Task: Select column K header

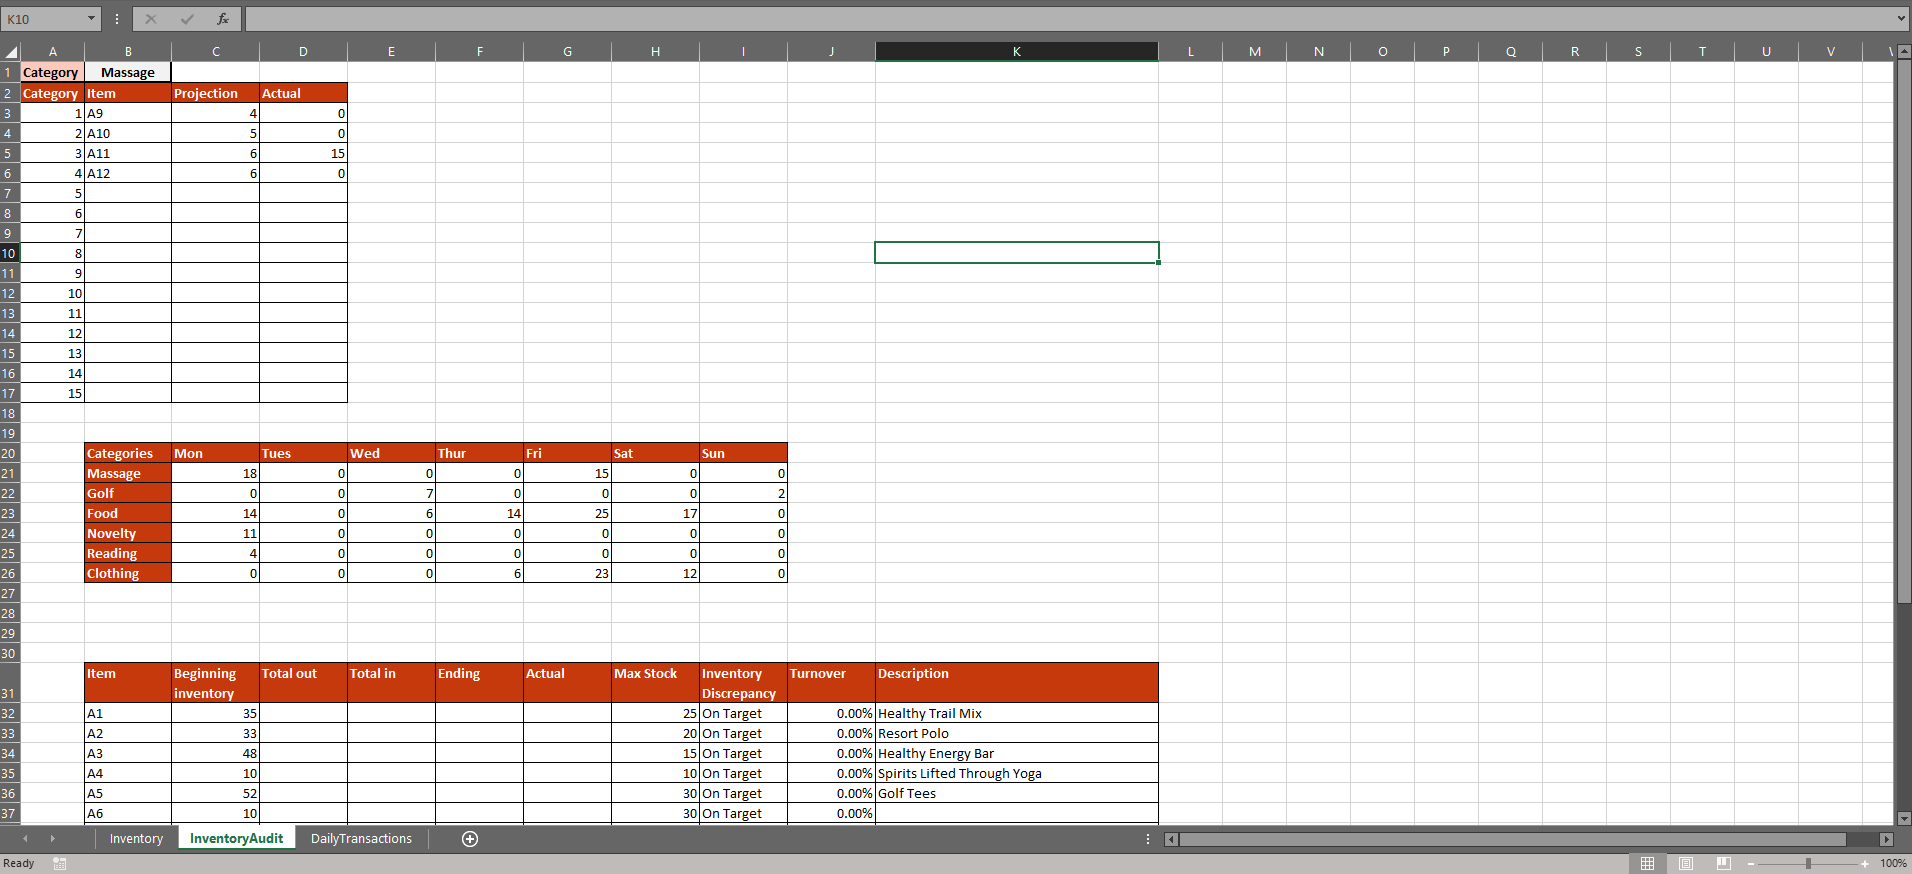Action: point(1017,52)
